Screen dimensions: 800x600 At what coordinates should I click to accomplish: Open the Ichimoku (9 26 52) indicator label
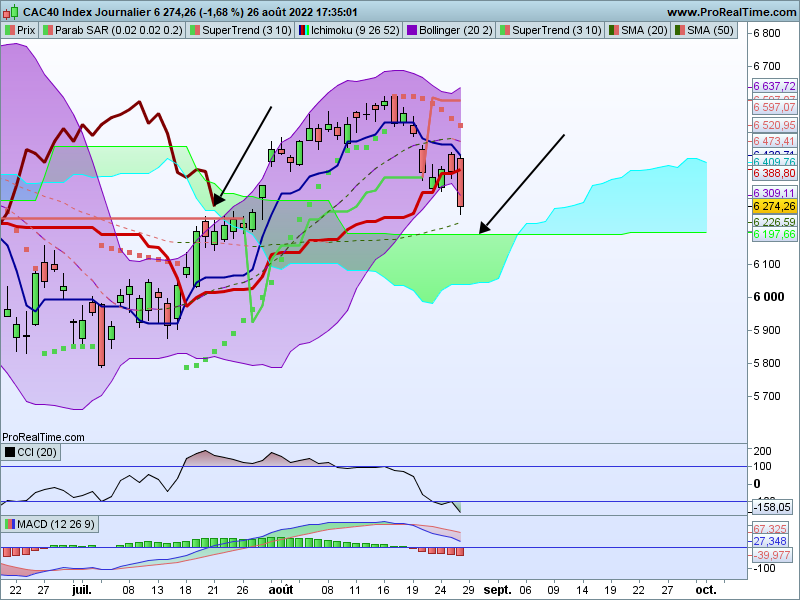click(x=355, y=30)
